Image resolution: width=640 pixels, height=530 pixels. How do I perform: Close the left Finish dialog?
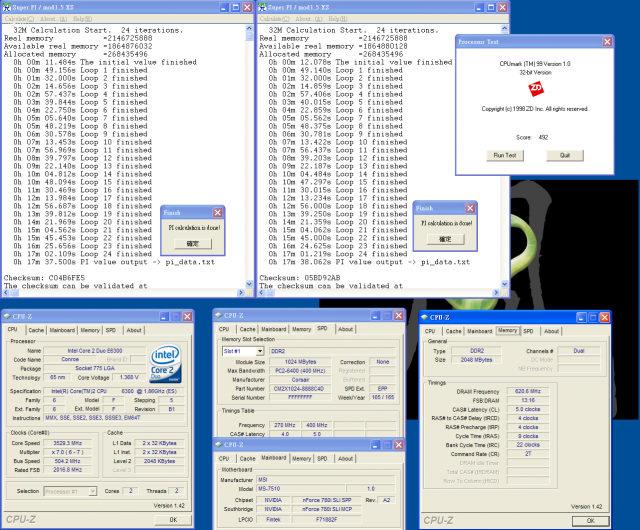point(218,212)
